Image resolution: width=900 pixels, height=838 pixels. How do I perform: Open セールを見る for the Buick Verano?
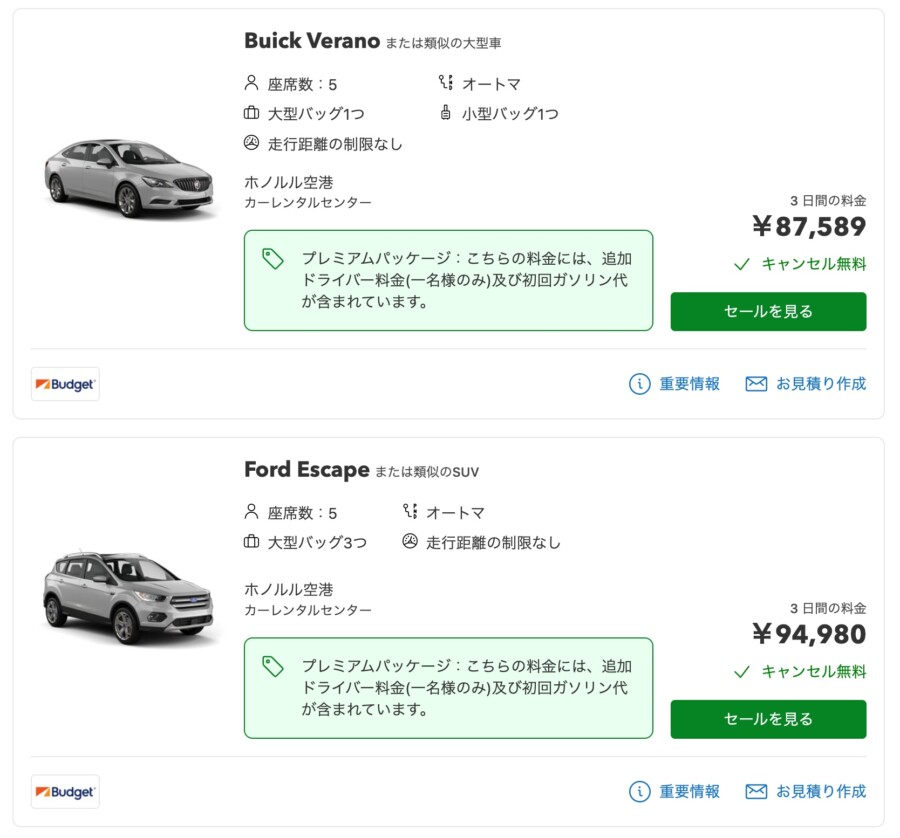[x=768, y=311]
